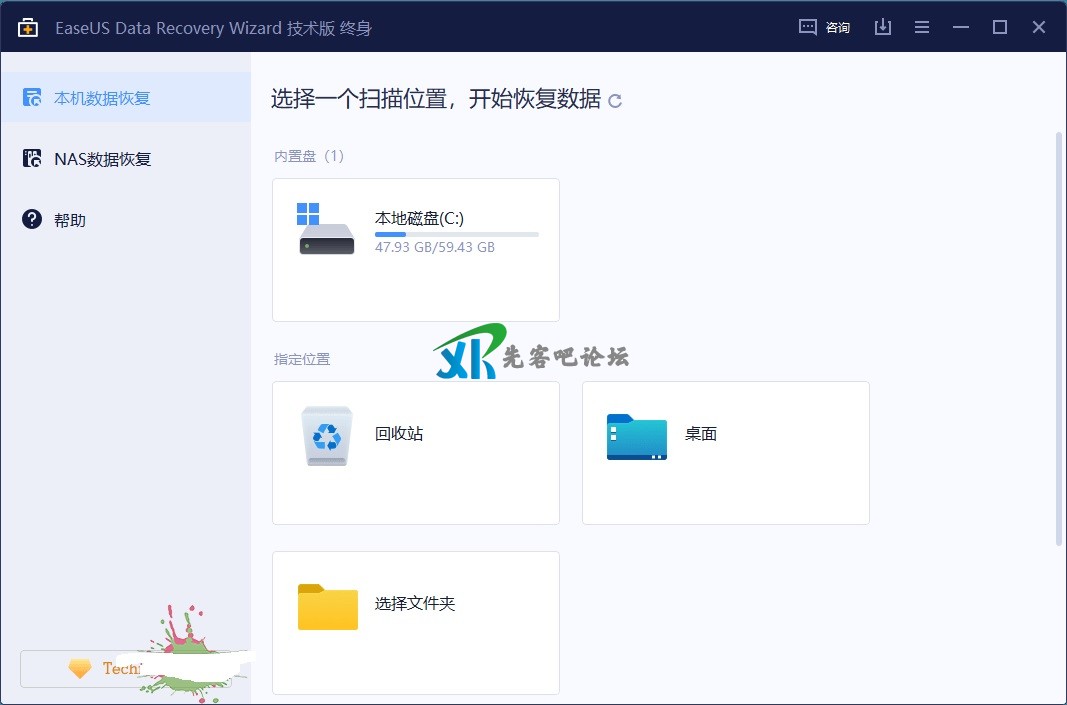Click the diamond icon on Technician button
The height and width of the screenshot is (705, 1067).
[x=80, y=669]
